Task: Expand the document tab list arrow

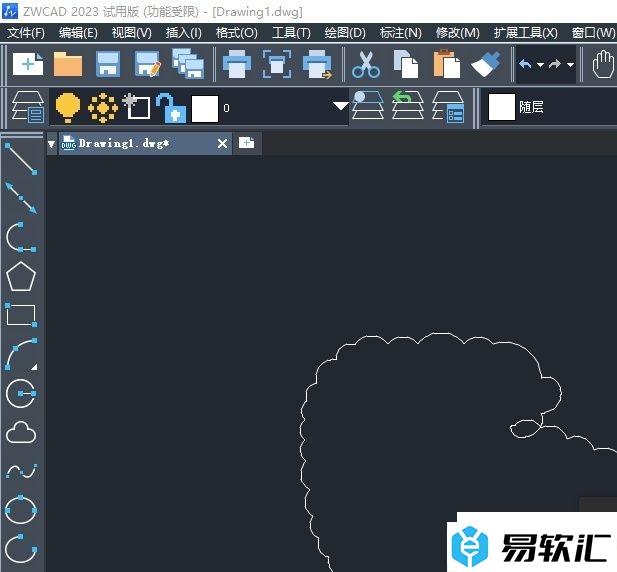Action: pyautogui.click(x=52, y=144)
